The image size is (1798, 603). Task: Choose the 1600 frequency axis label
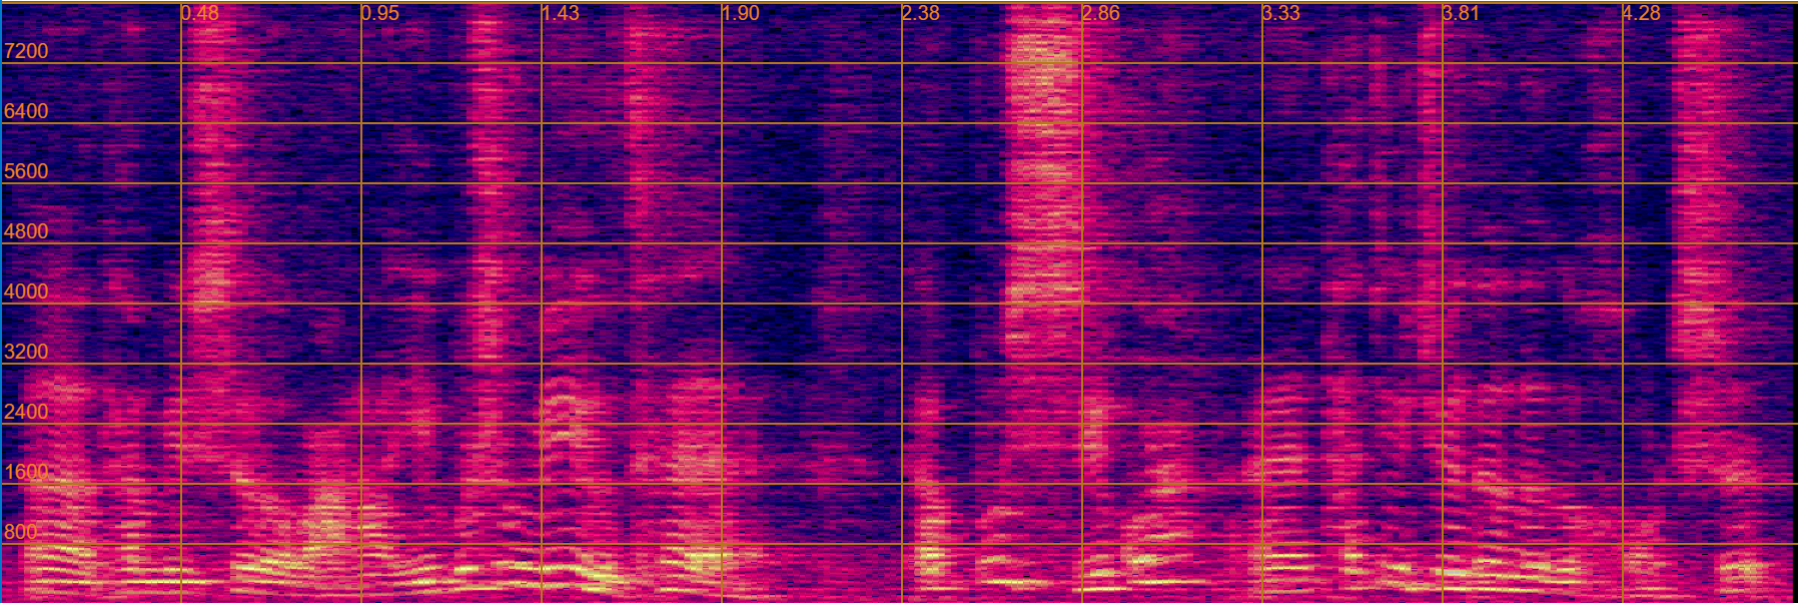pos(26,471)
